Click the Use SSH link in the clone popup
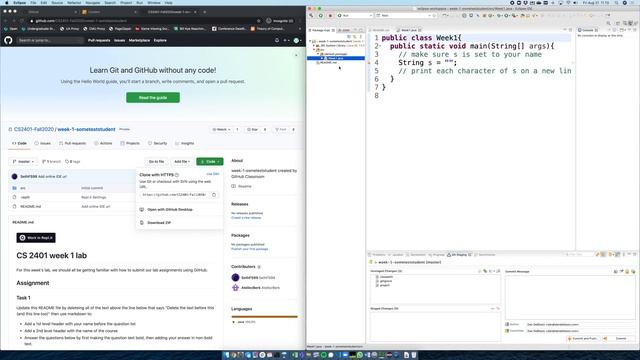The image size is (640, 360). click(x=213, y=174)
